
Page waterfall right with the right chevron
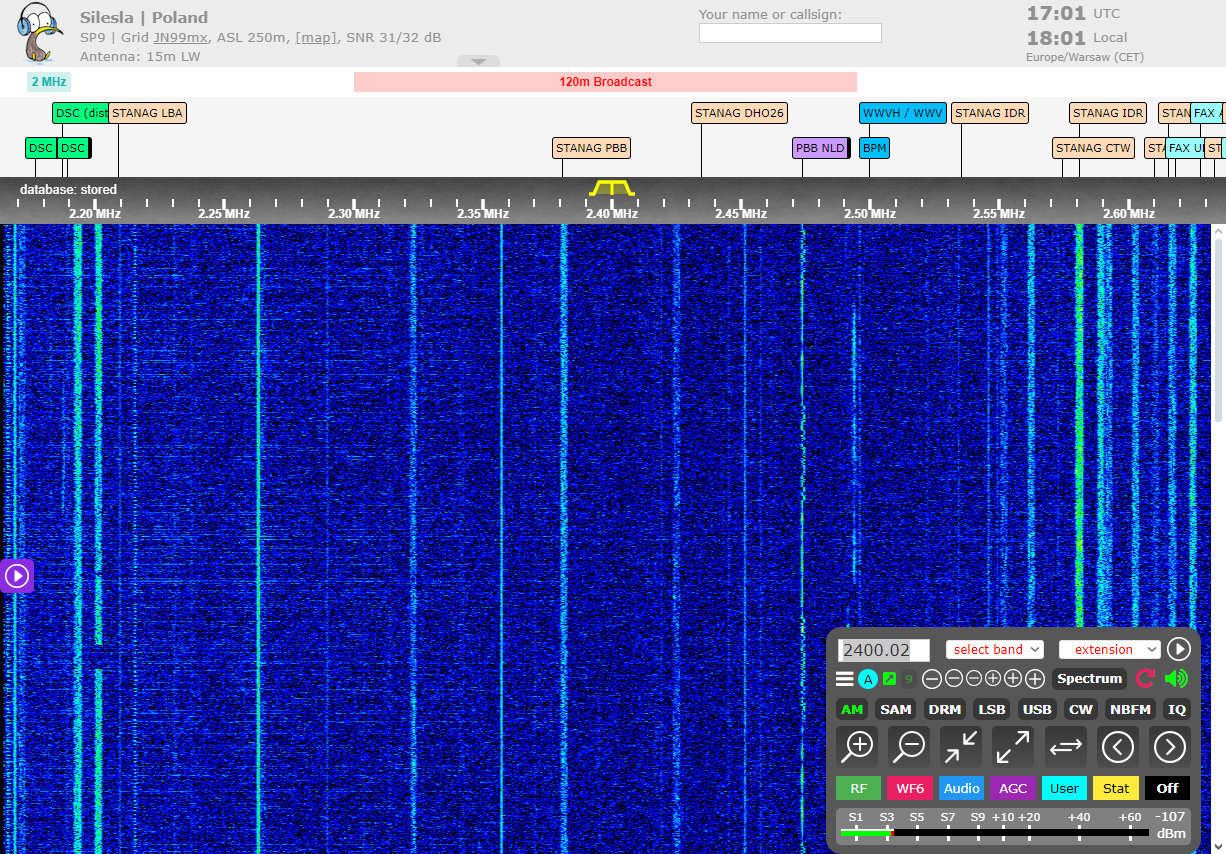(1170, 746)
